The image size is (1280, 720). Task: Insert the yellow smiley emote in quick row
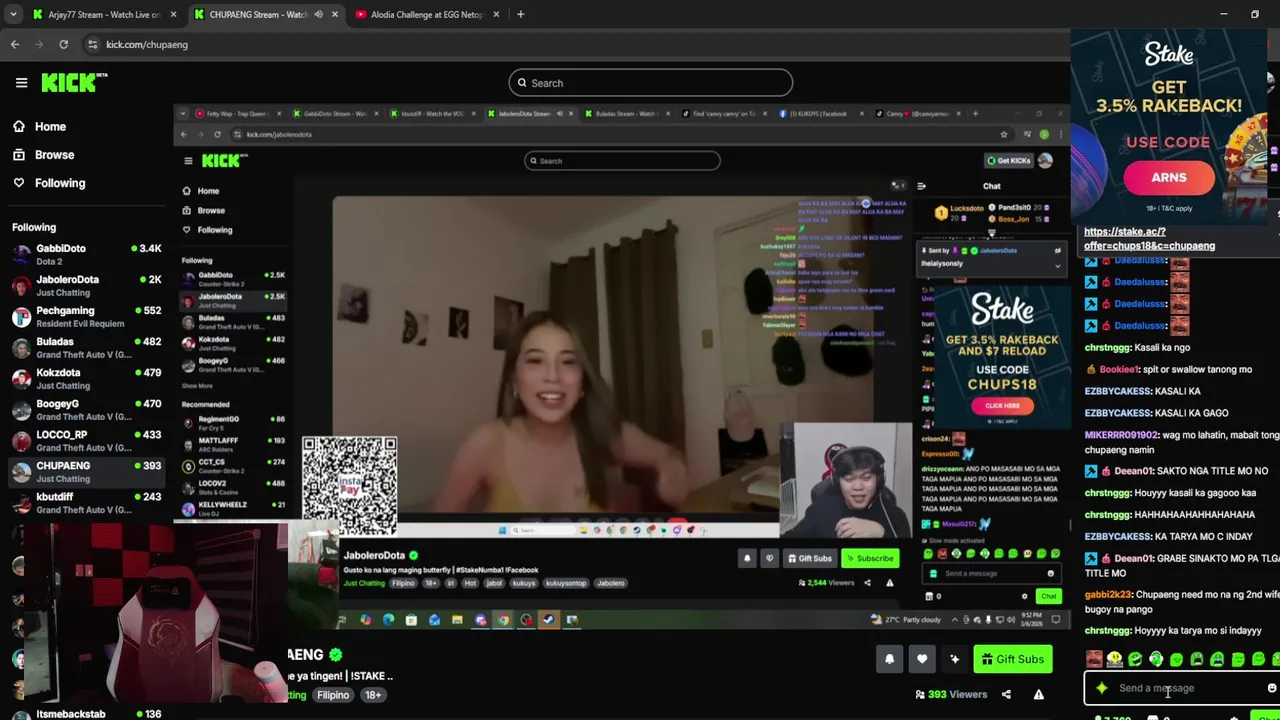click(1114, 659)
